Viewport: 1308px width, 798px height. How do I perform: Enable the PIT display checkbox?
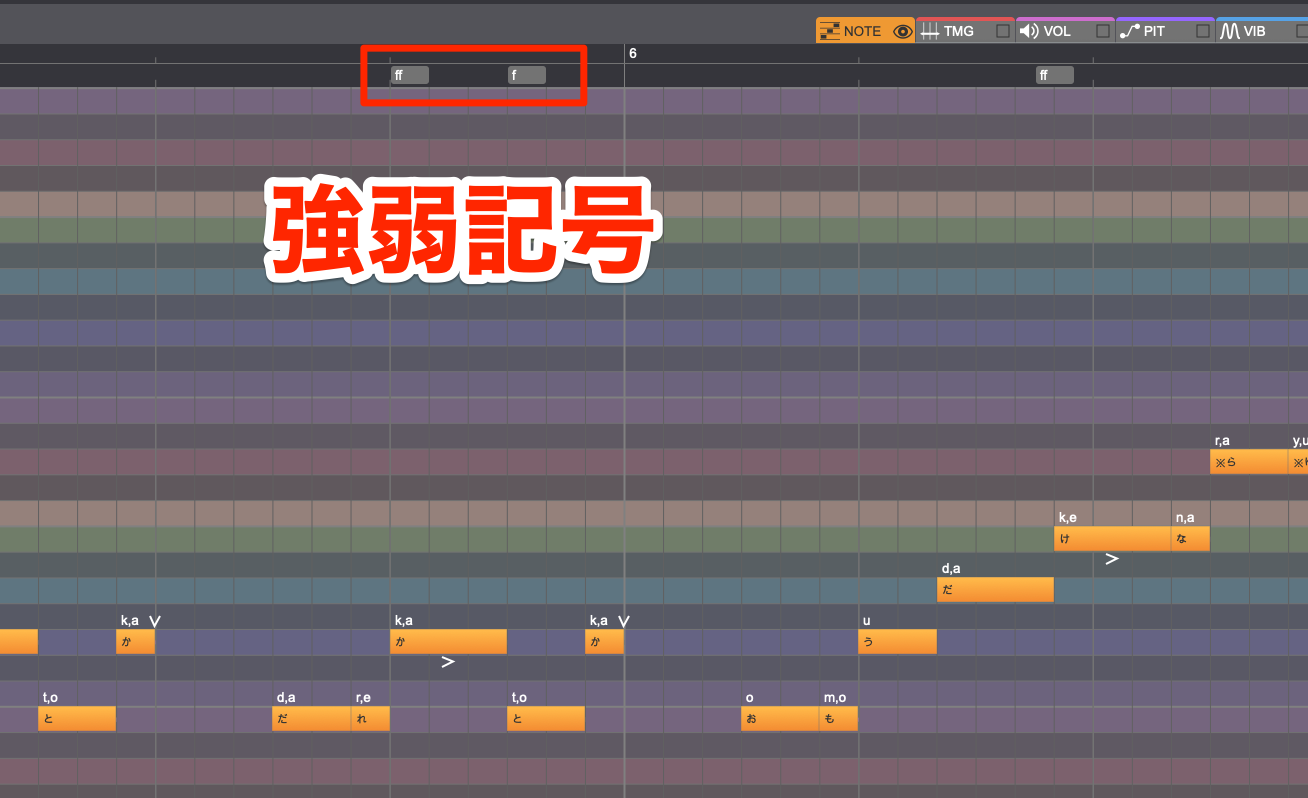point(1202,31)
